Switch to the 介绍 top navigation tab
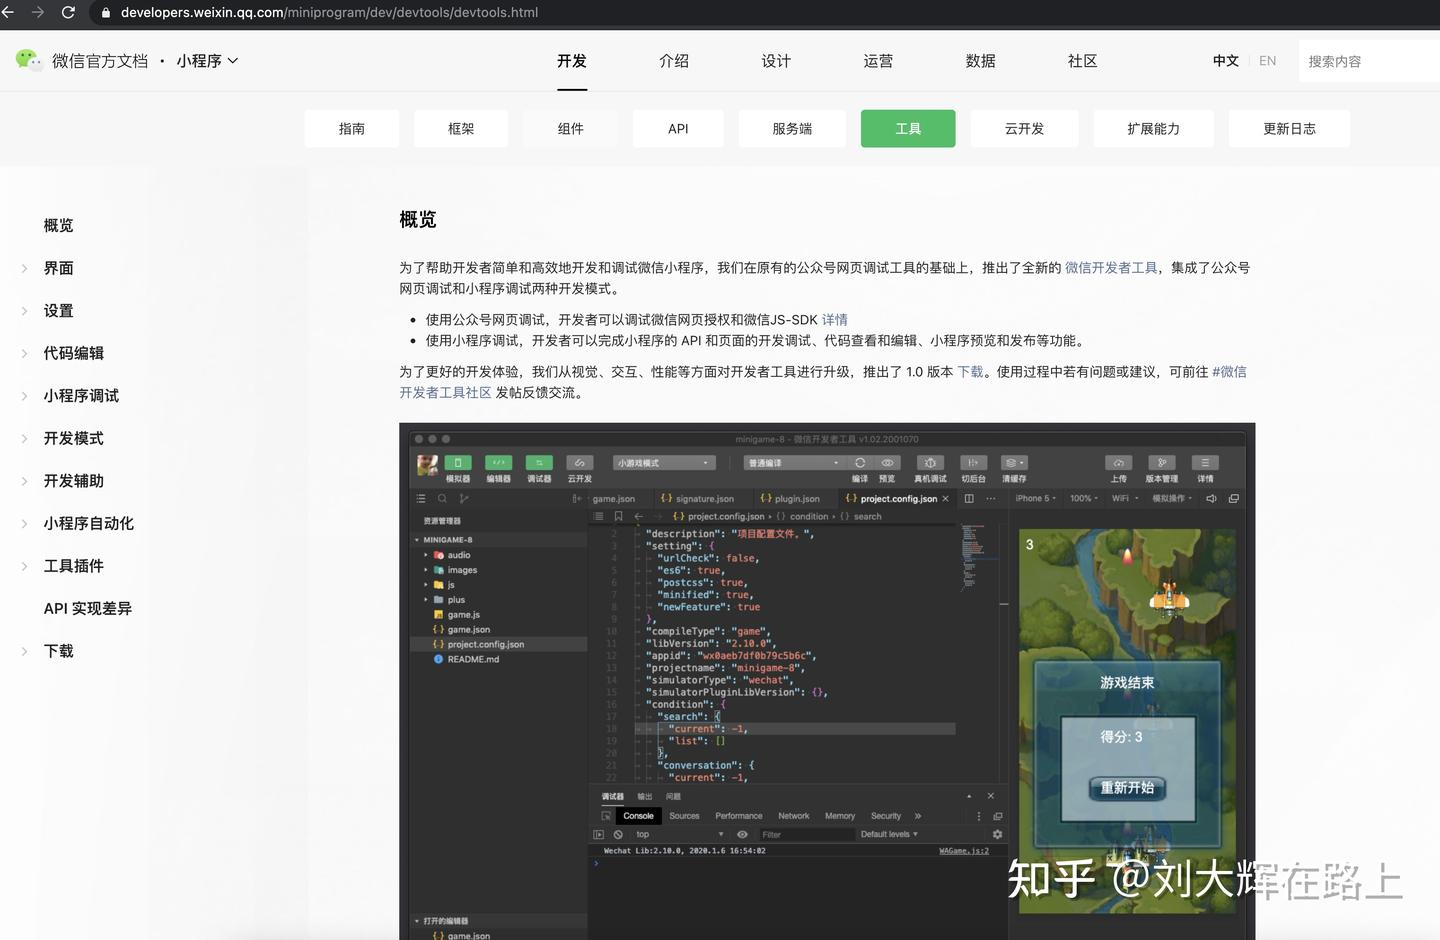This screenshot has width=1440, height=940. [674, 61]
